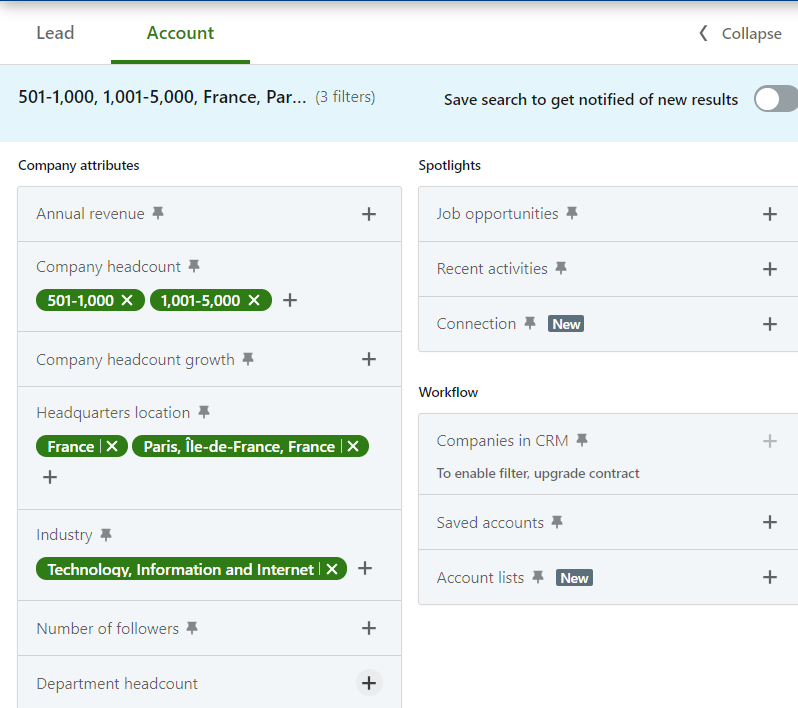The image size is (798, 708).
Task: Pin the Annual revenue filter
Action: [x=158, y=214]
